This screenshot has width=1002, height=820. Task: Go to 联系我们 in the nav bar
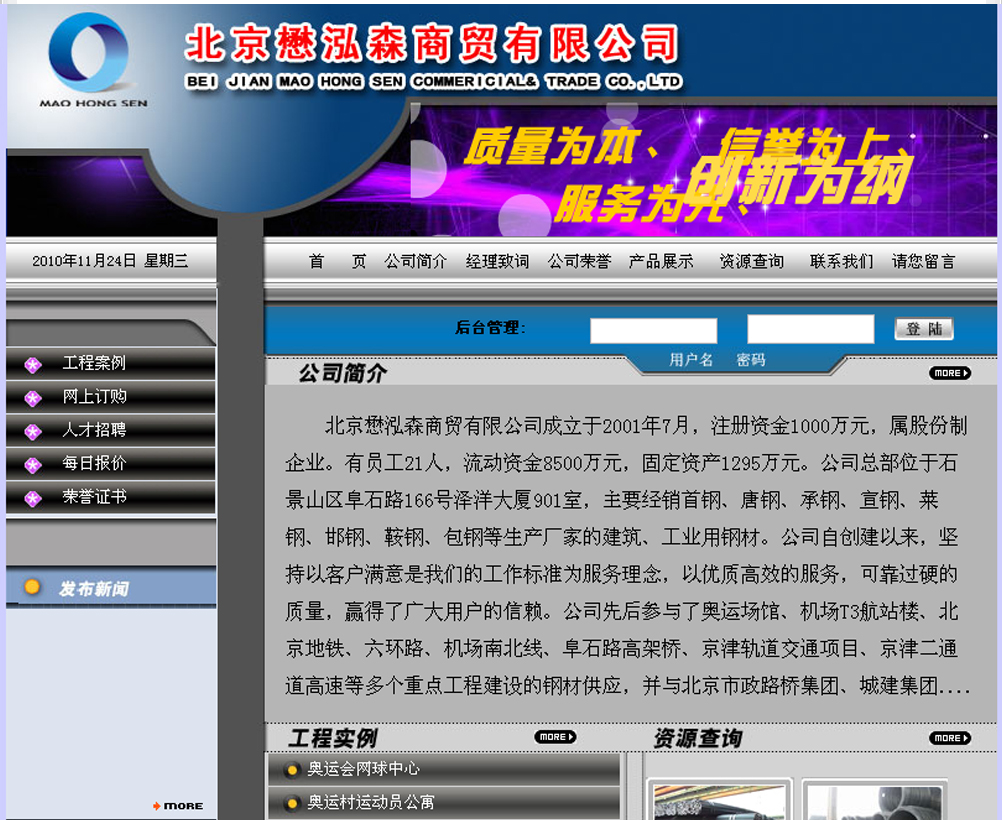pyautogui.click(x=841, y=261)
